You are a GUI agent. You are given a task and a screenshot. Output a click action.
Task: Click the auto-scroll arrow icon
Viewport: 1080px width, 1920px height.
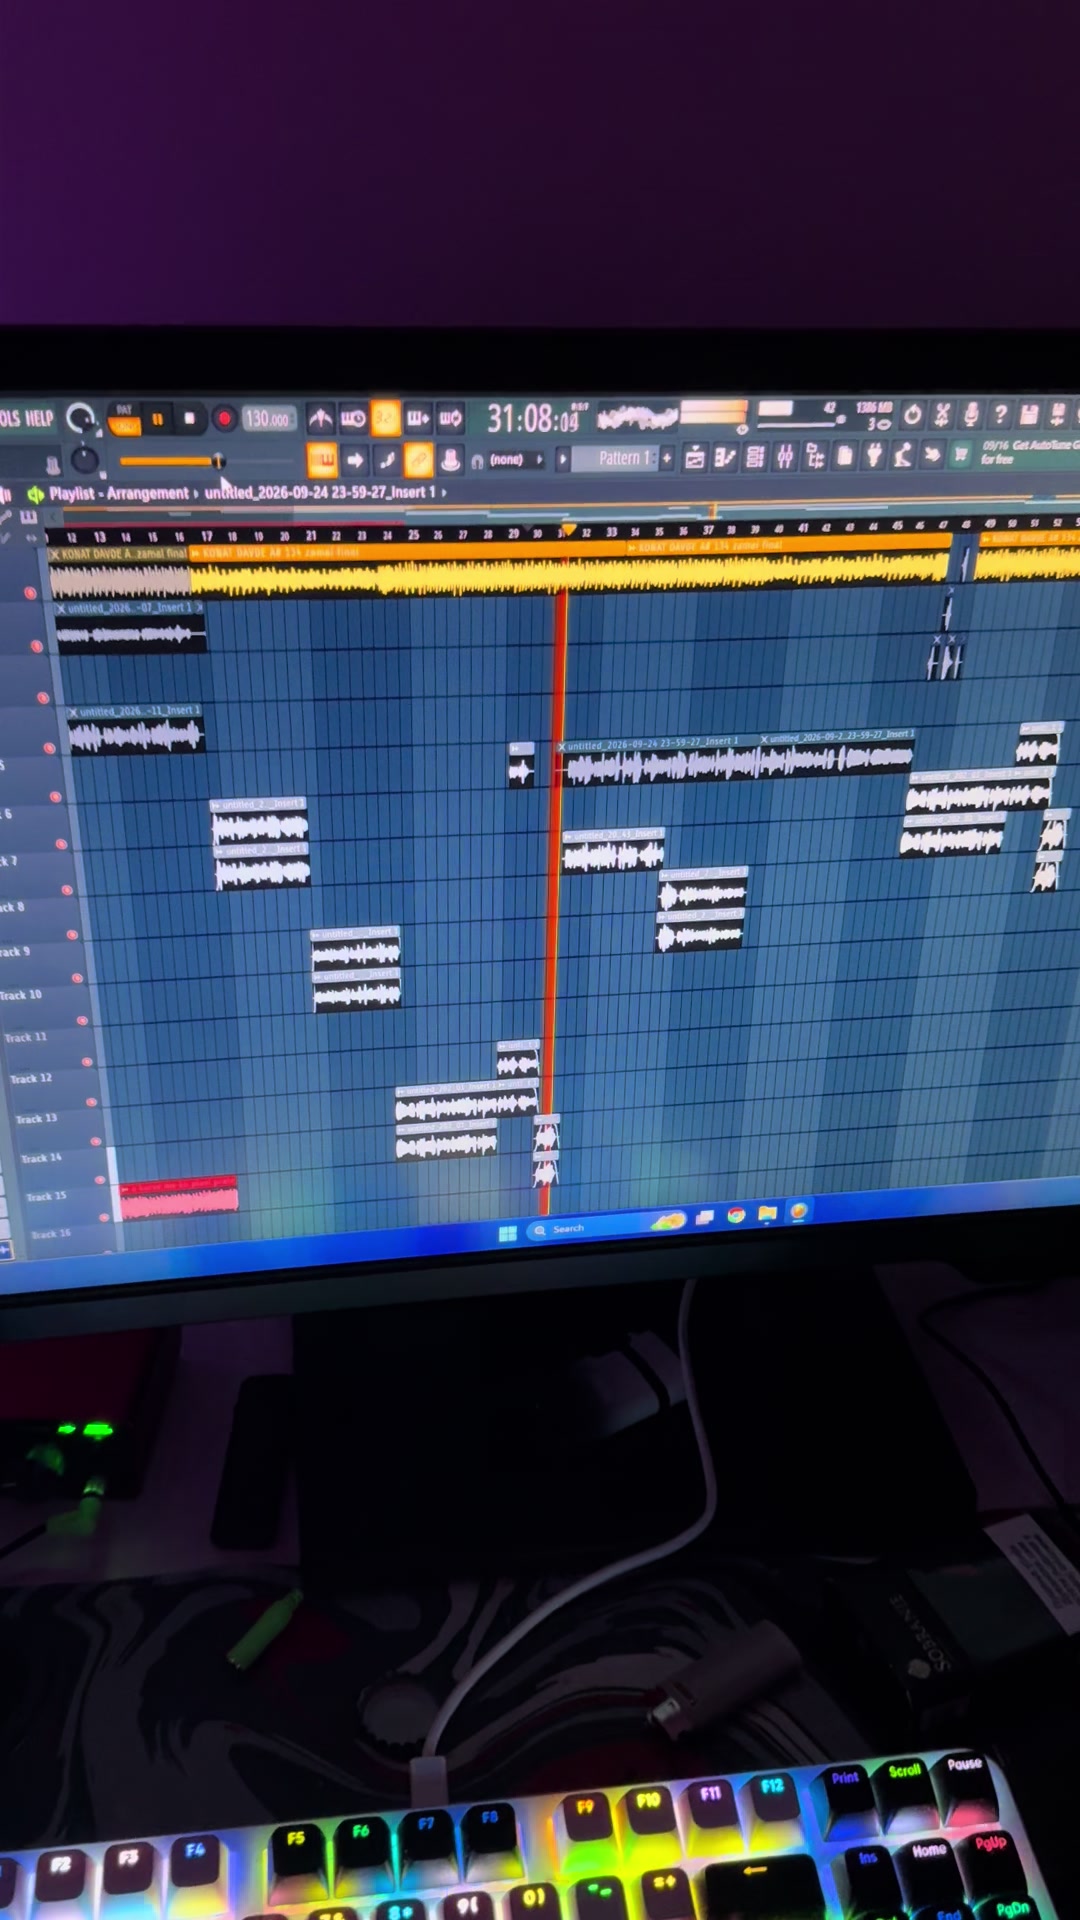[355, 461]
